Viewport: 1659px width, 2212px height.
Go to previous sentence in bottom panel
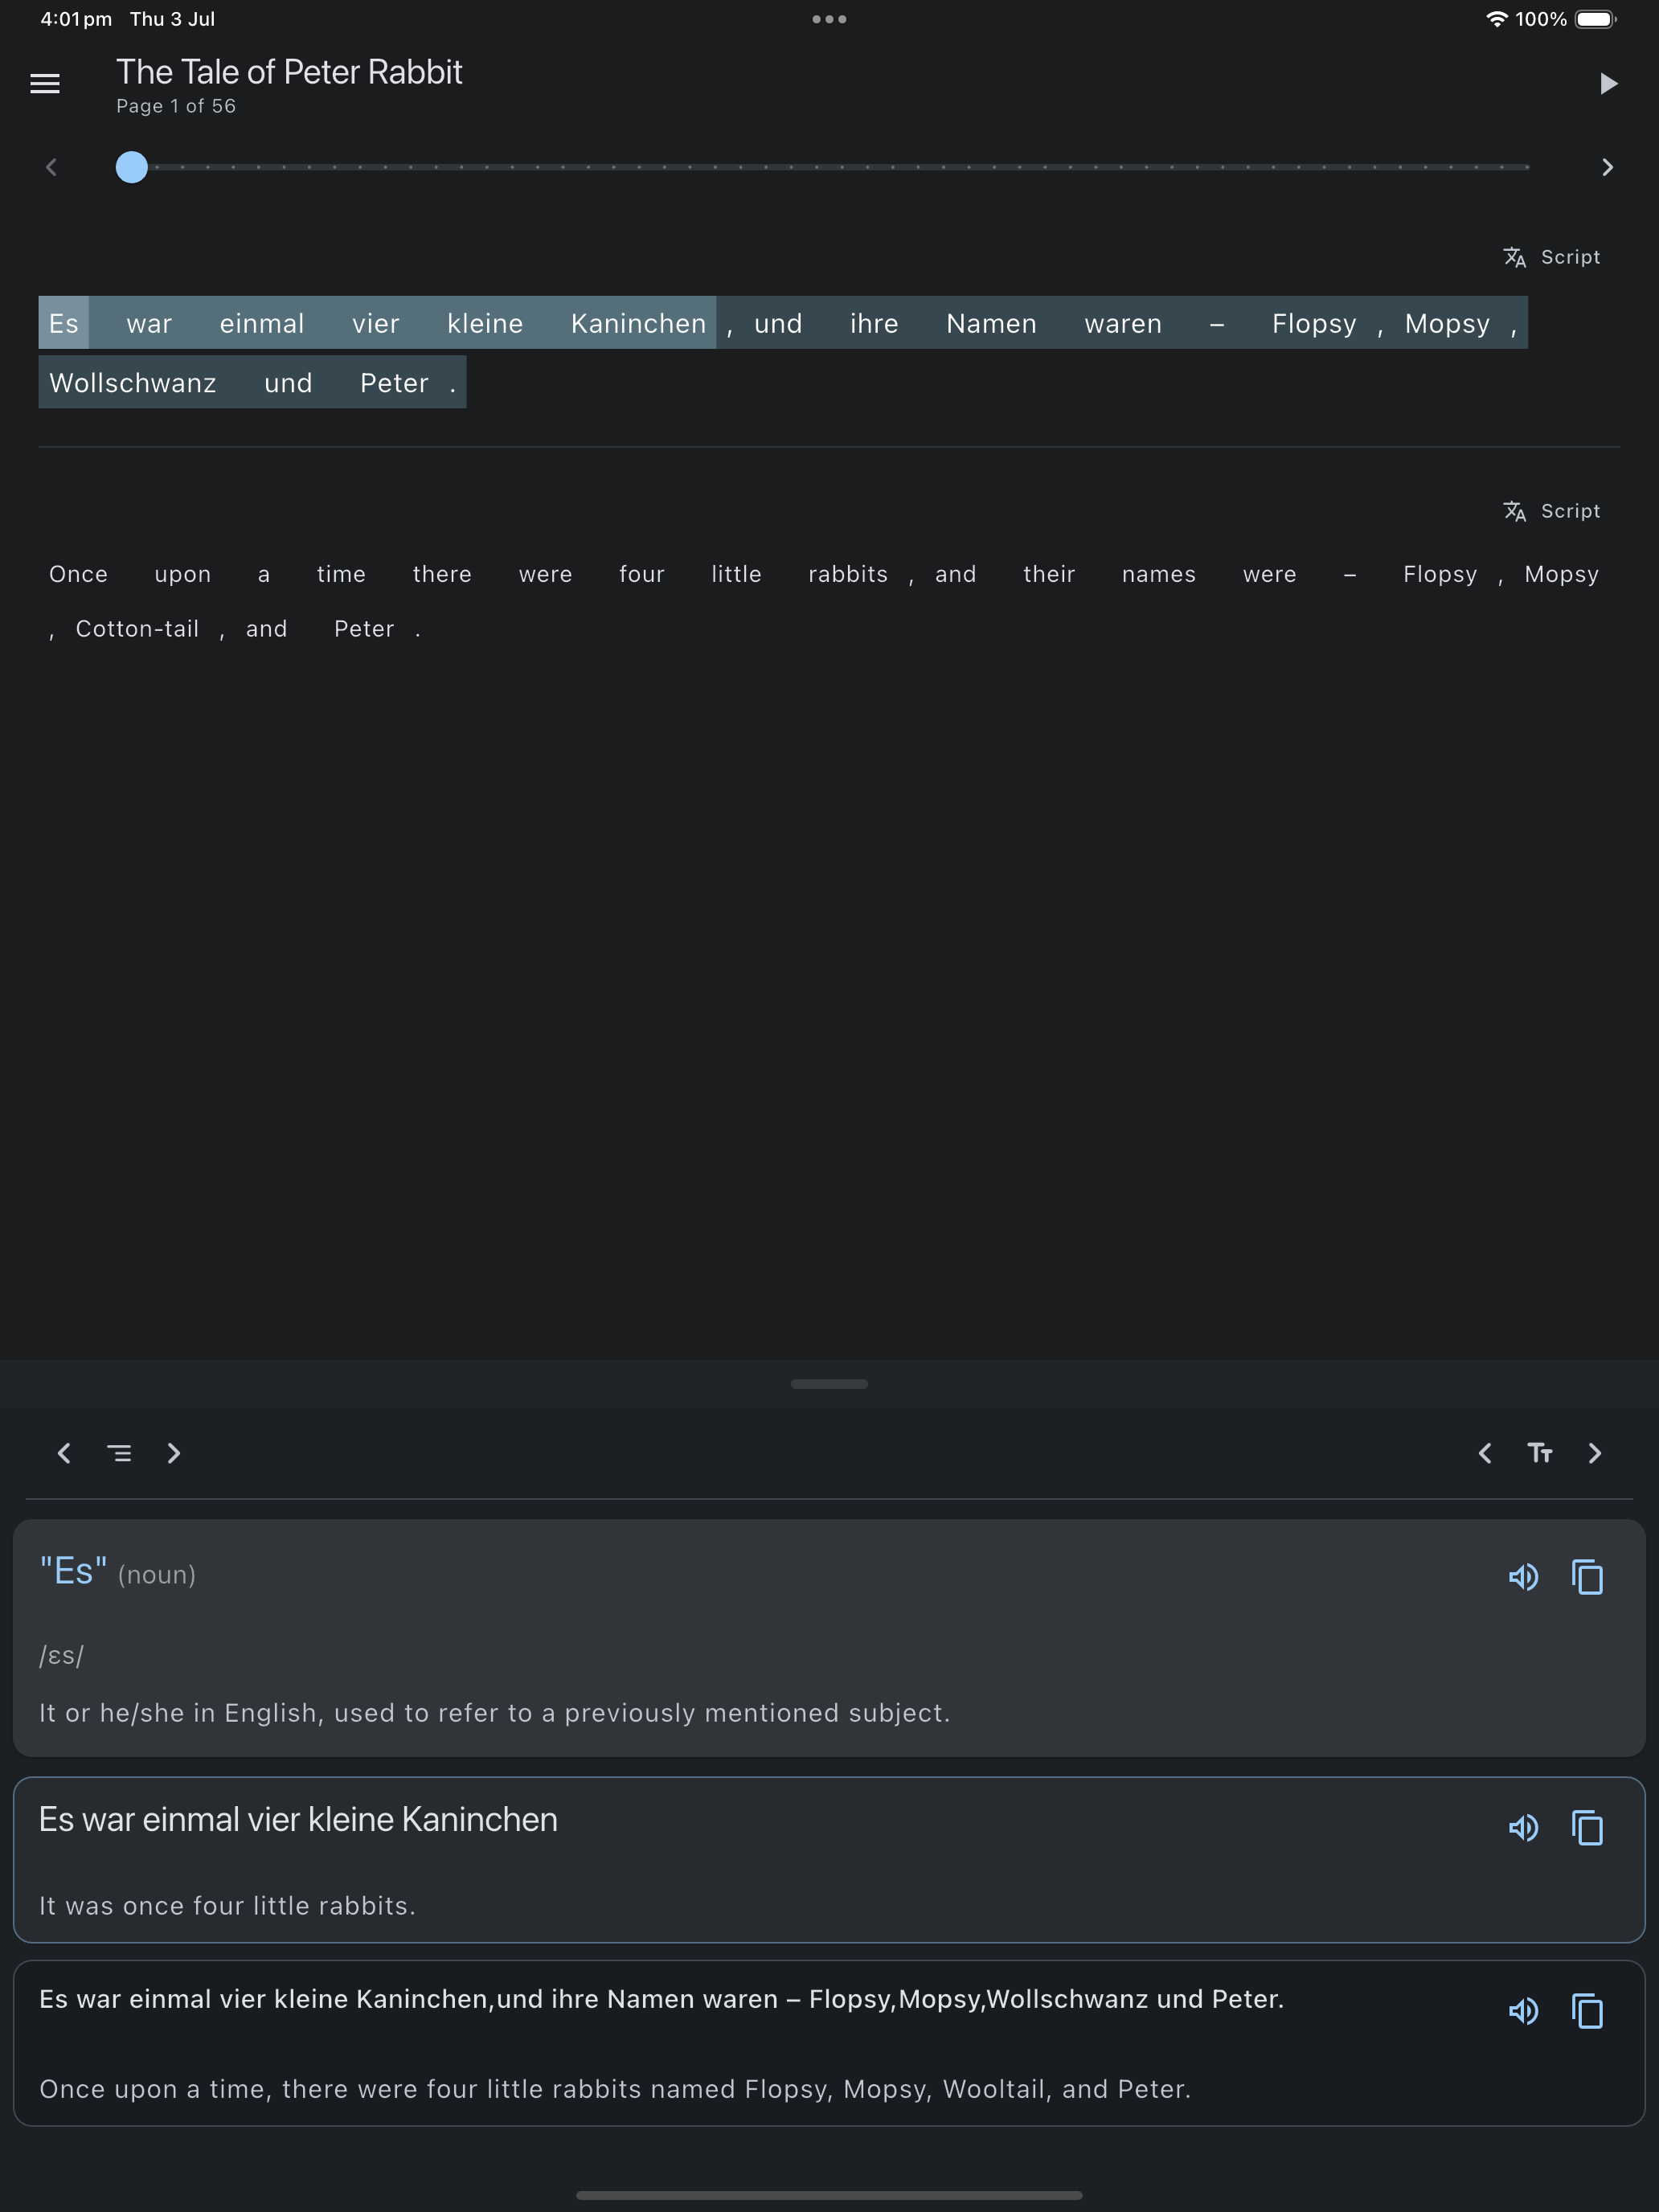64,1453
